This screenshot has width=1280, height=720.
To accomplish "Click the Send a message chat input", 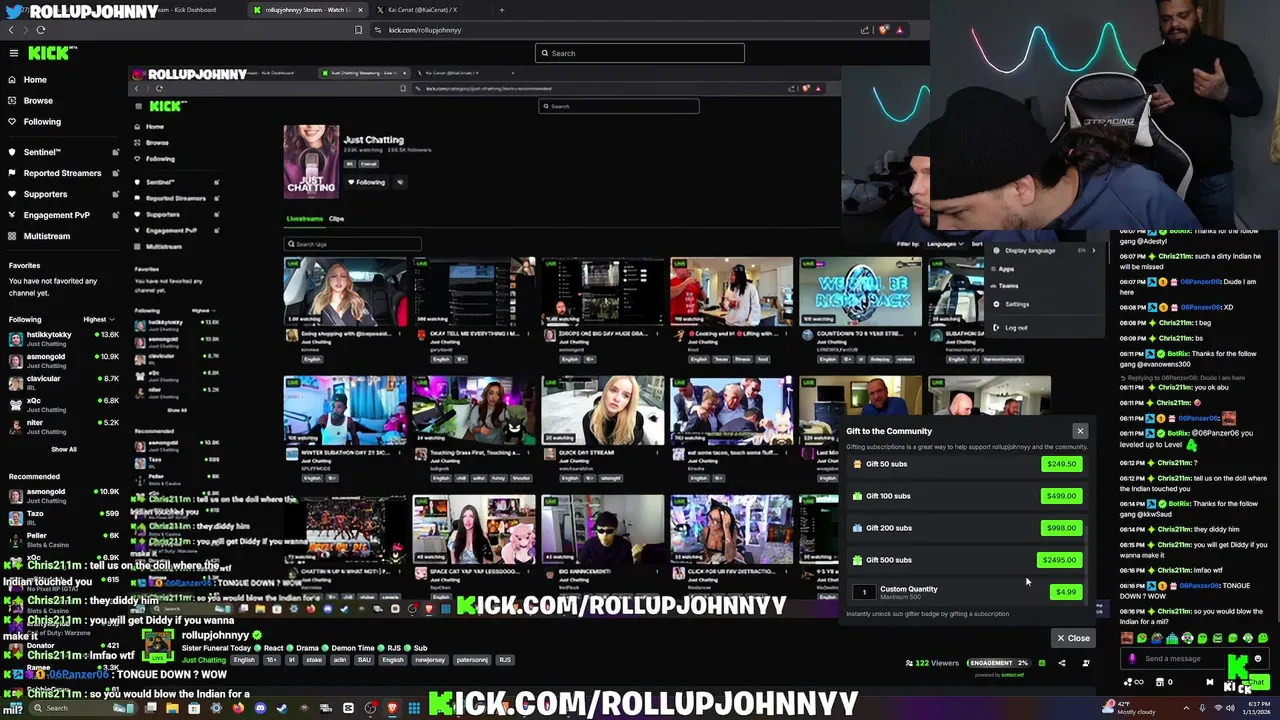I will (x=1193, y=659).
